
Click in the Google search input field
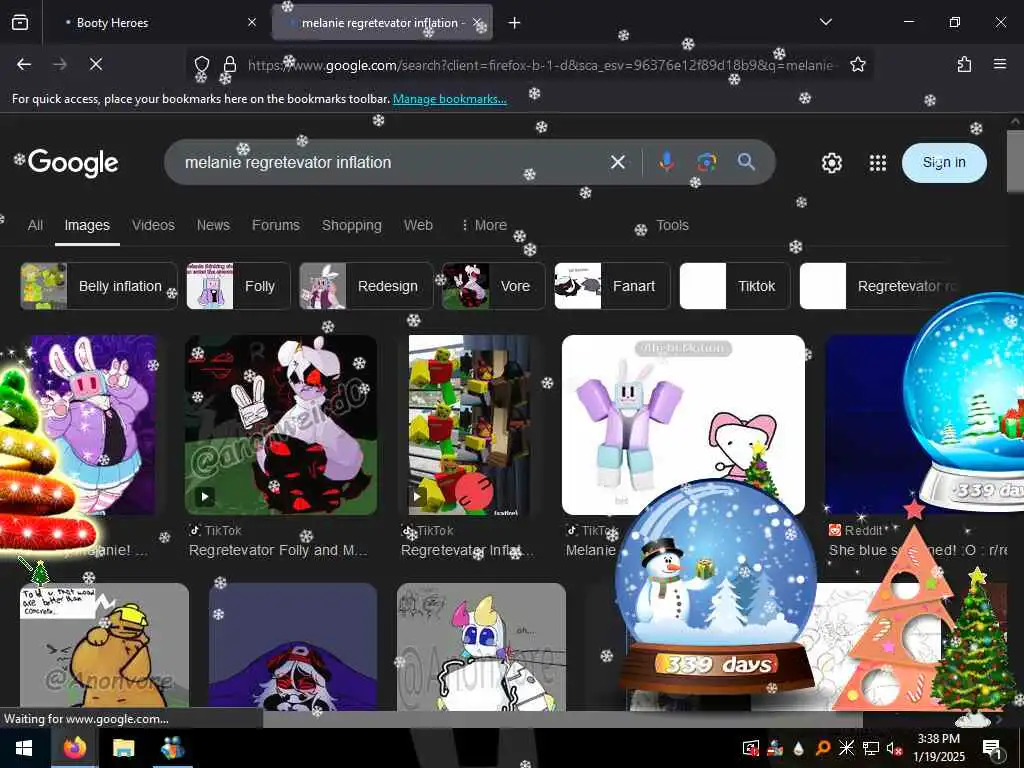pos(392,162)
